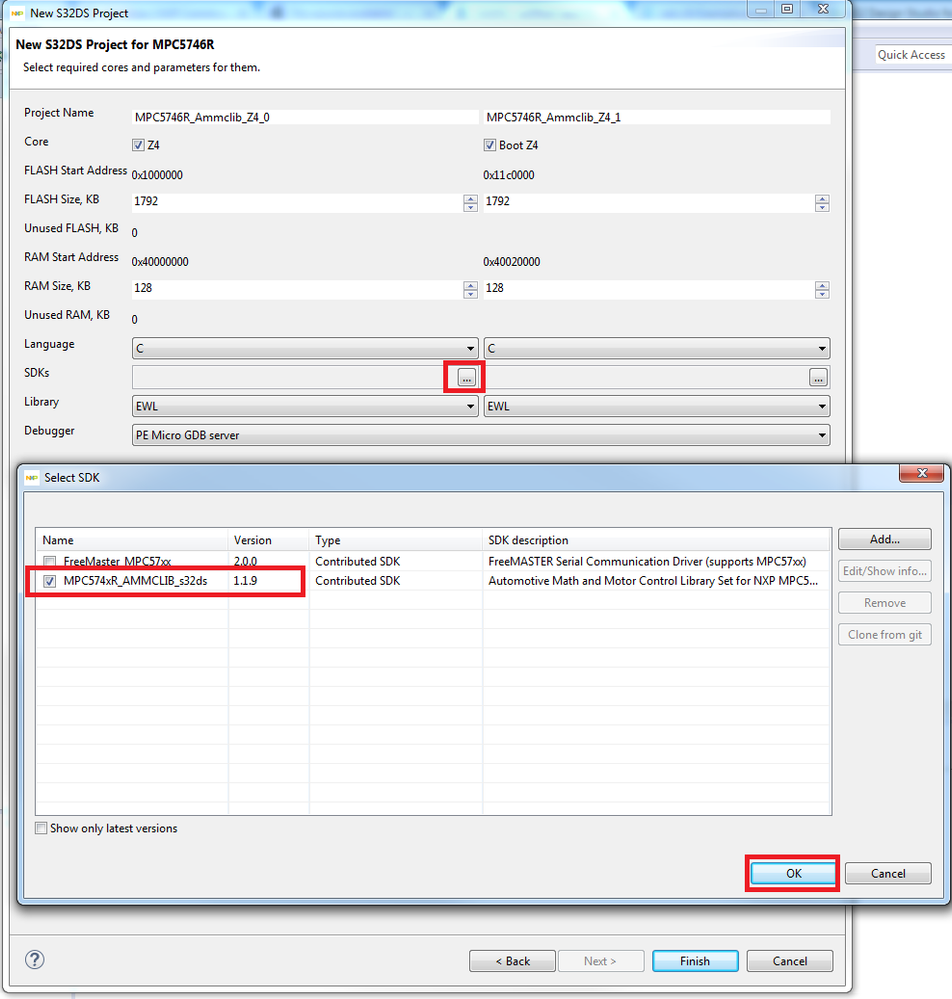This screenshot has width=952, height=999.
Task: Edit project name MPC5746R_Ammclib_Z4_1
Action: pyautogui.click(x=657, y=117)
